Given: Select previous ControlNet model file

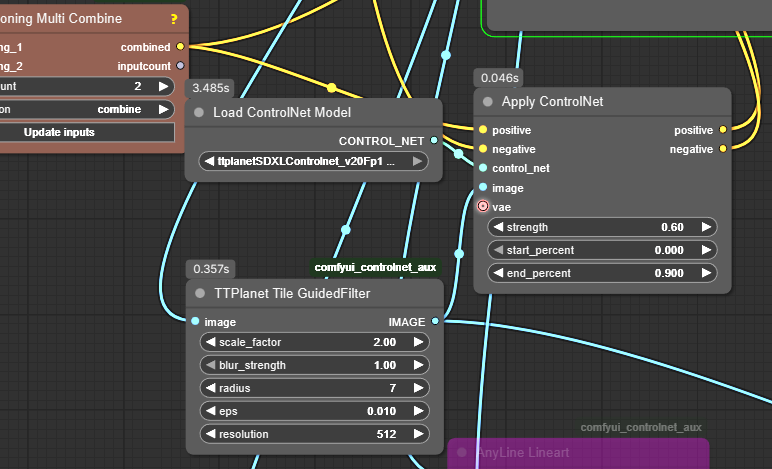Looking at the screenshot, I should [x=209, y=161].
